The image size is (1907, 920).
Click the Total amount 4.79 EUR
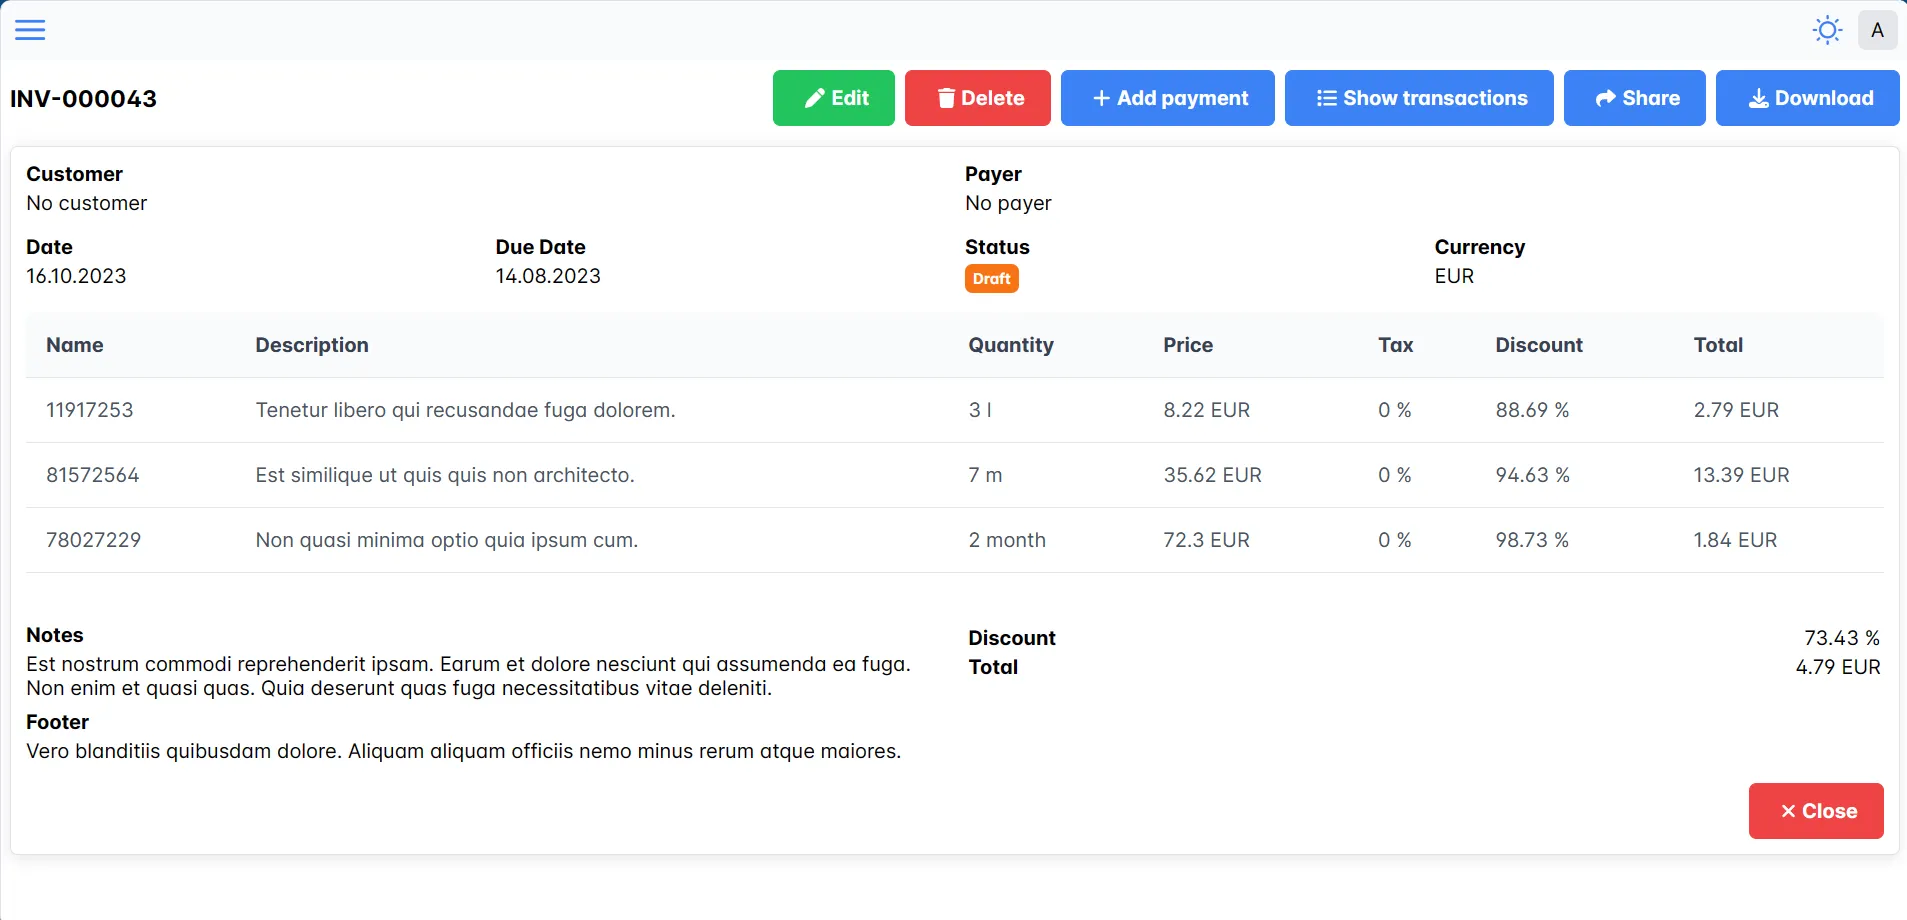(x=1838, y=667)
